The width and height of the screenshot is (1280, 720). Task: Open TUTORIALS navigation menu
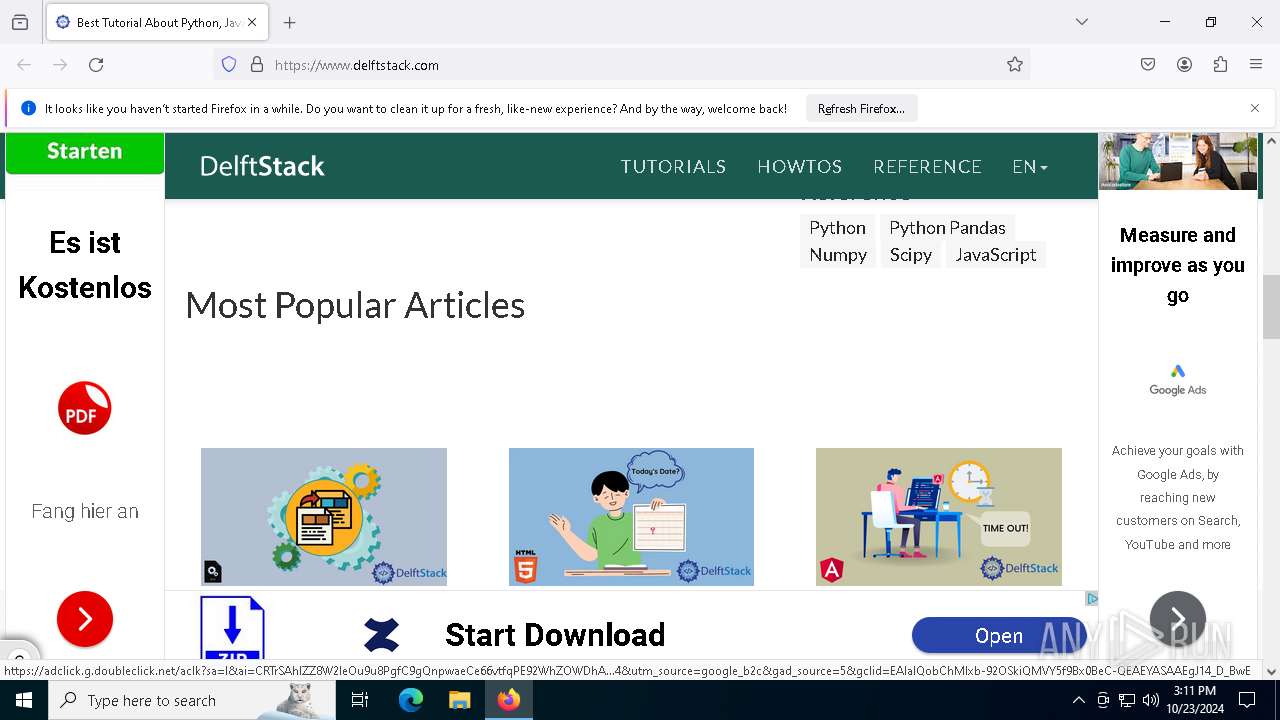coord(673,167)
